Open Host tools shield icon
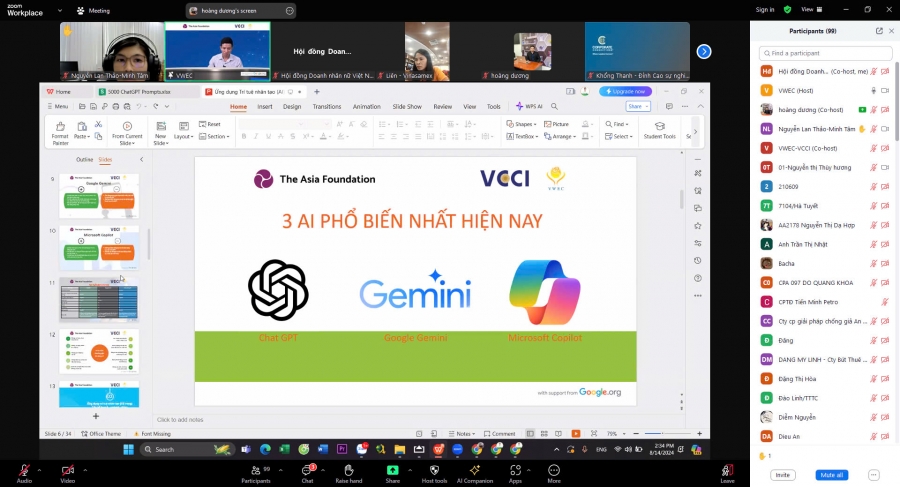Screen dimensions: 900x487 [x=434, y=470]
